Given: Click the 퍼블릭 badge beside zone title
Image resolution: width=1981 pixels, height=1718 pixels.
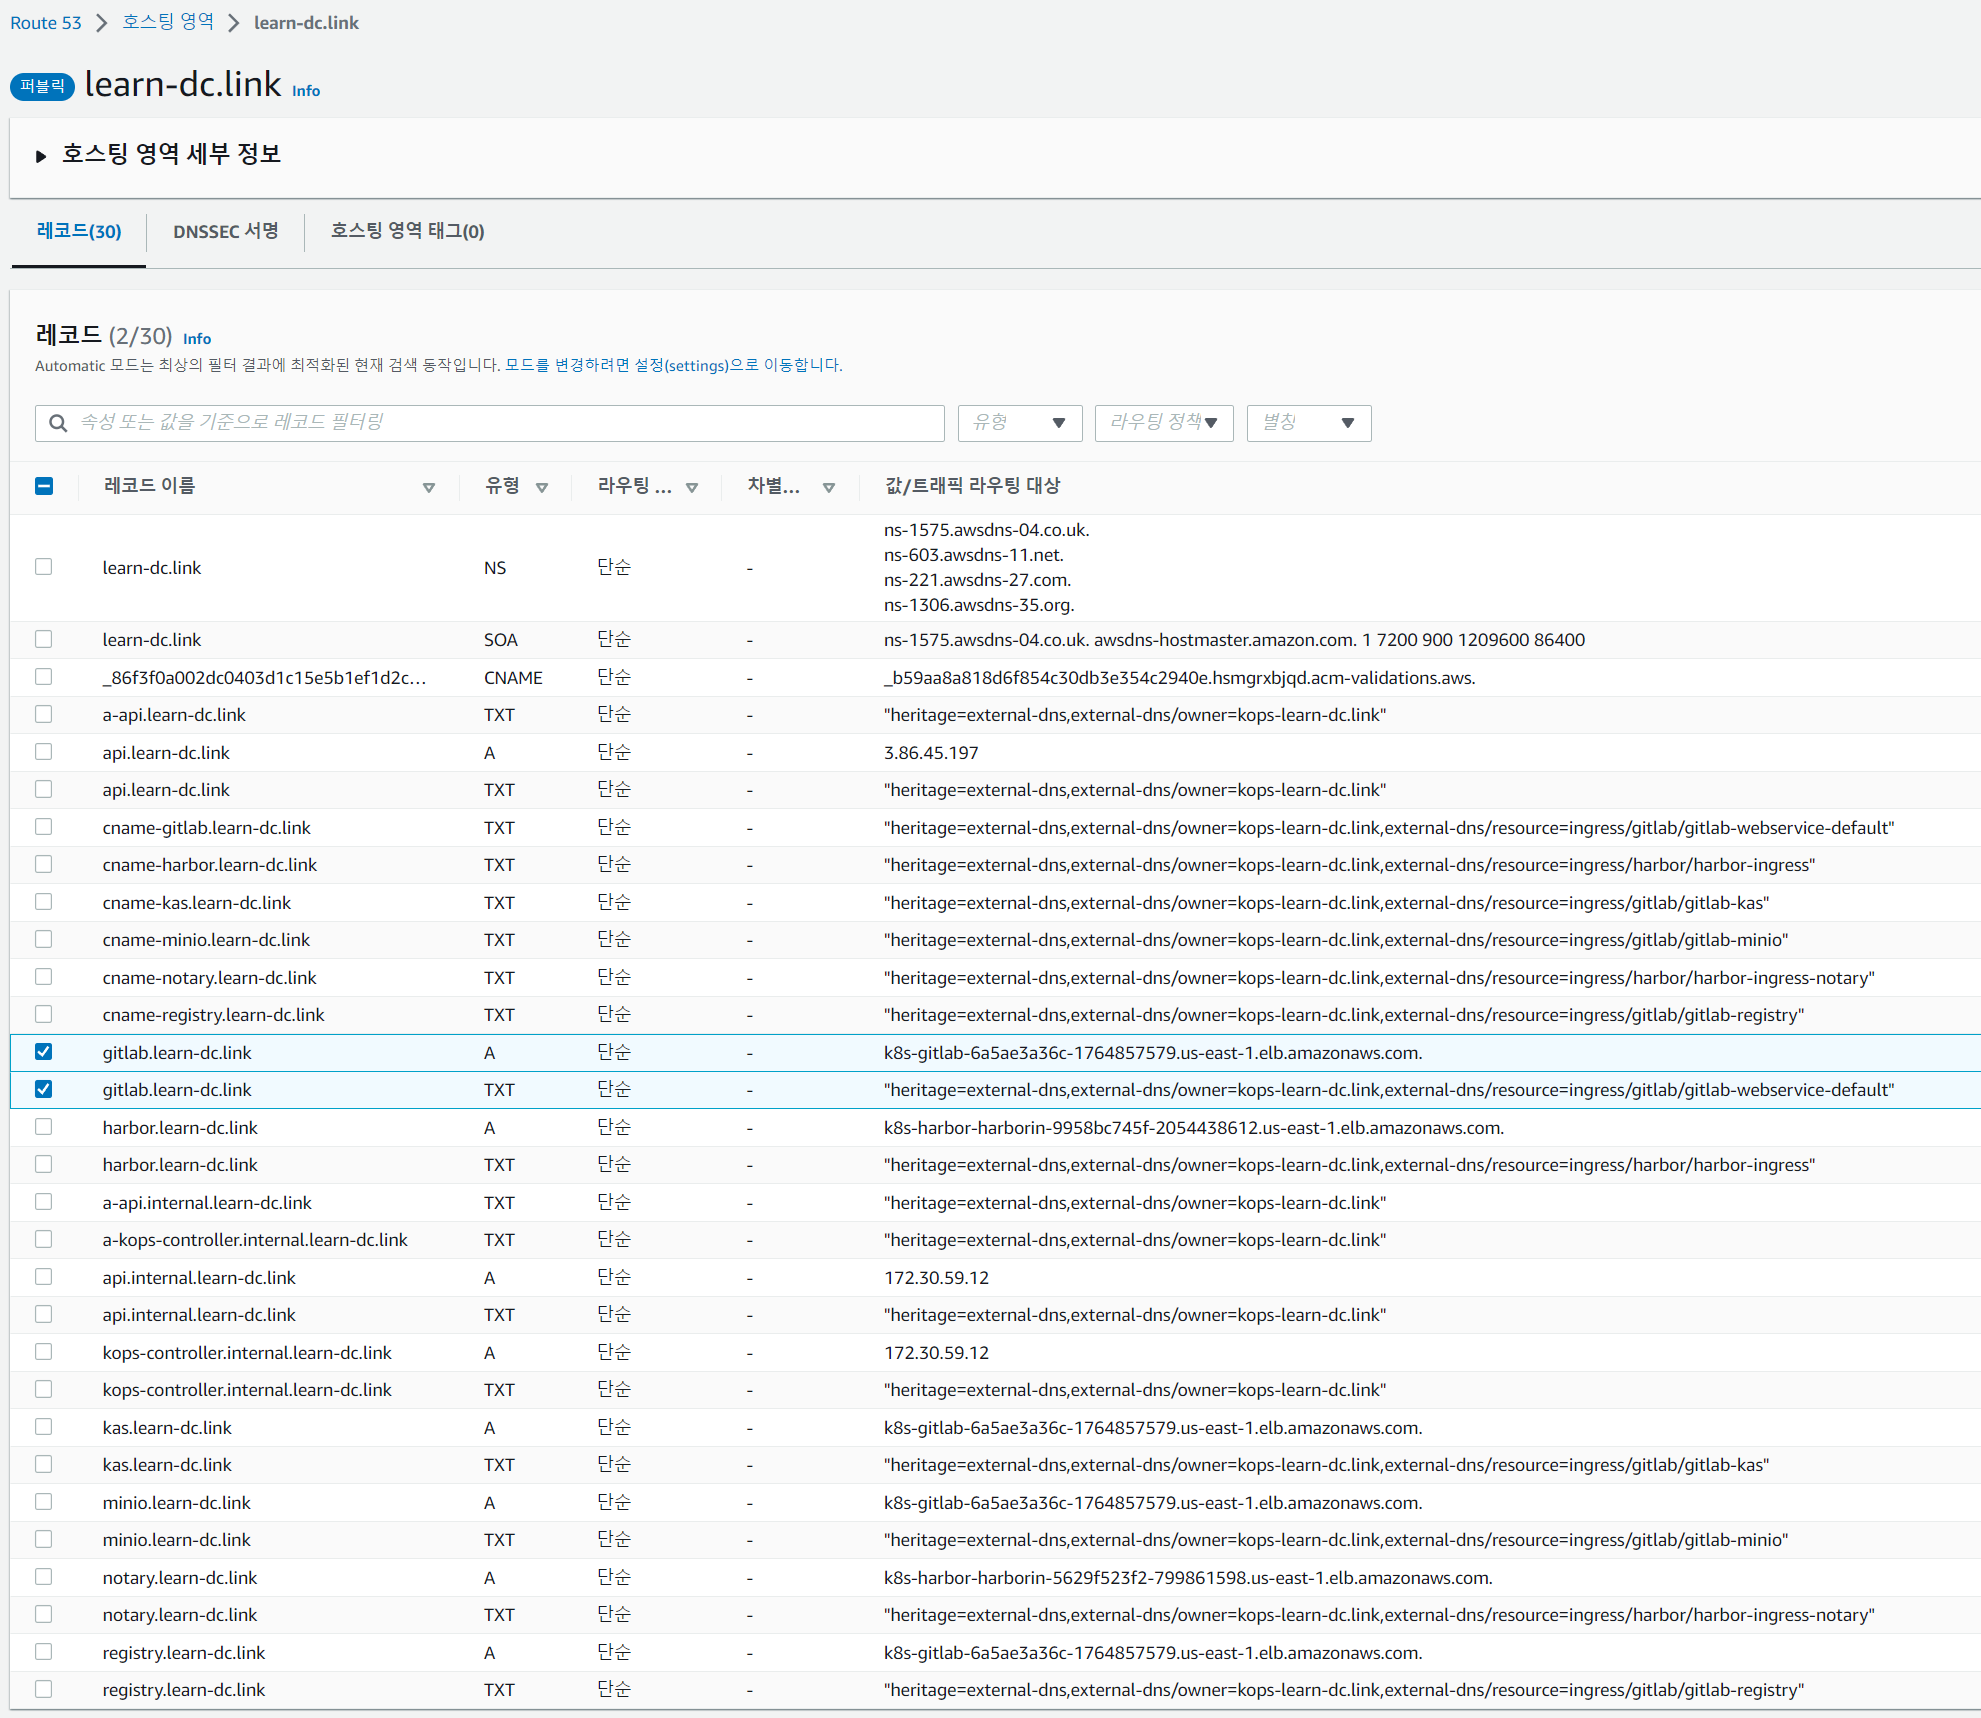Looking at the screenshot, I should [42, 86].
